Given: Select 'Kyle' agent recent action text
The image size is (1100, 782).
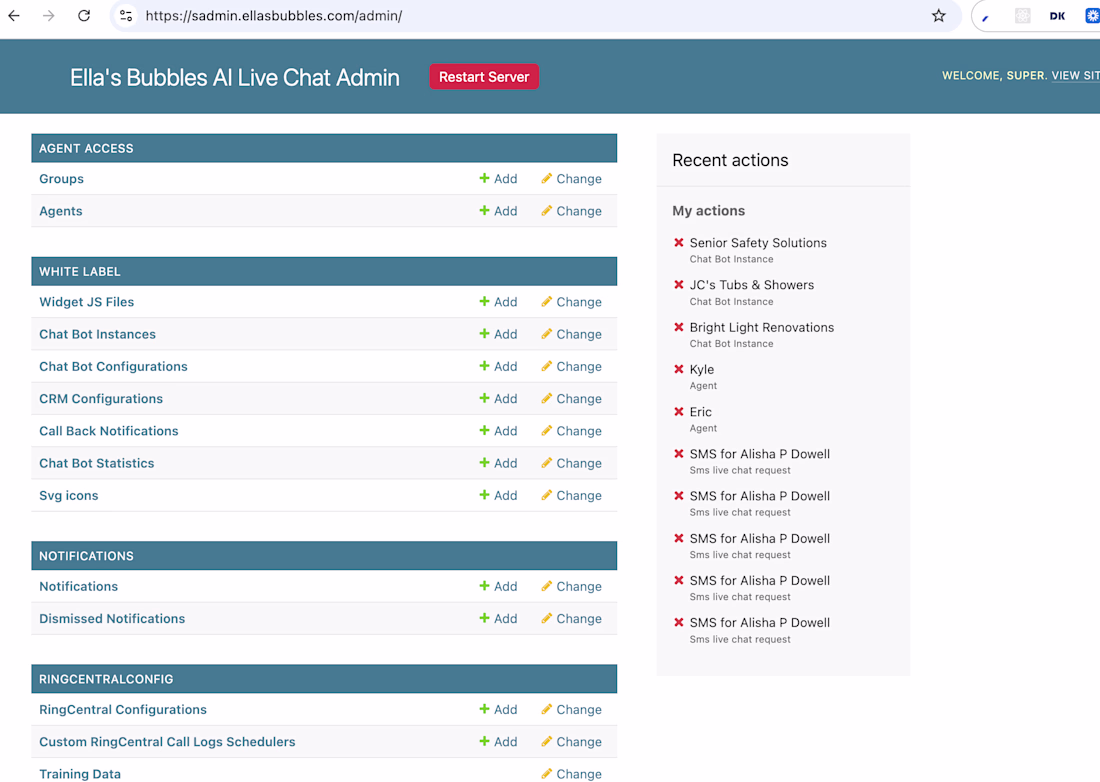Looking at the screenshot, I should point(702,370).
